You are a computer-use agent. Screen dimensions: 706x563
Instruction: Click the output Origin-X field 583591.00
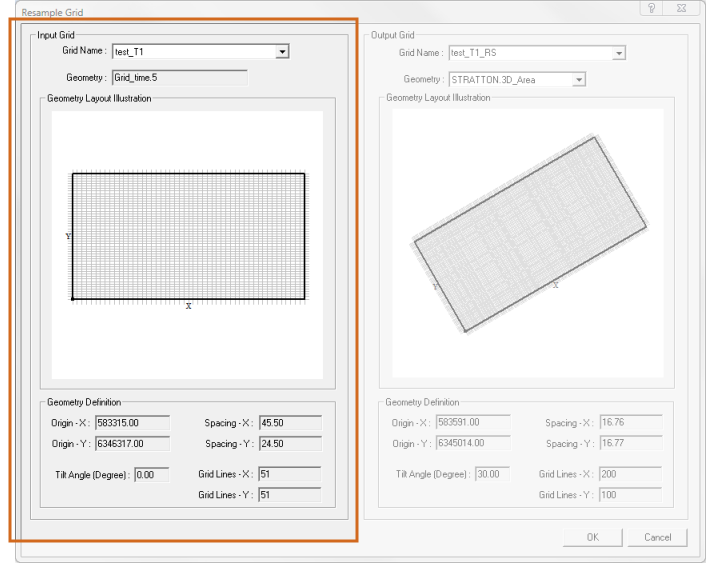(473, 422)
